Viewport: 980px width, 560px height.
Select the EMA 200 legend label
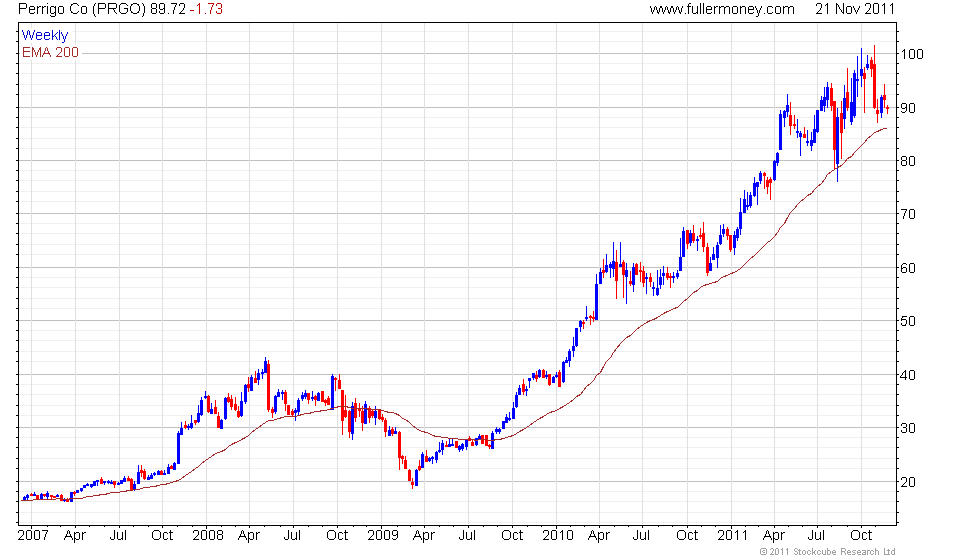tap(50, 52)
